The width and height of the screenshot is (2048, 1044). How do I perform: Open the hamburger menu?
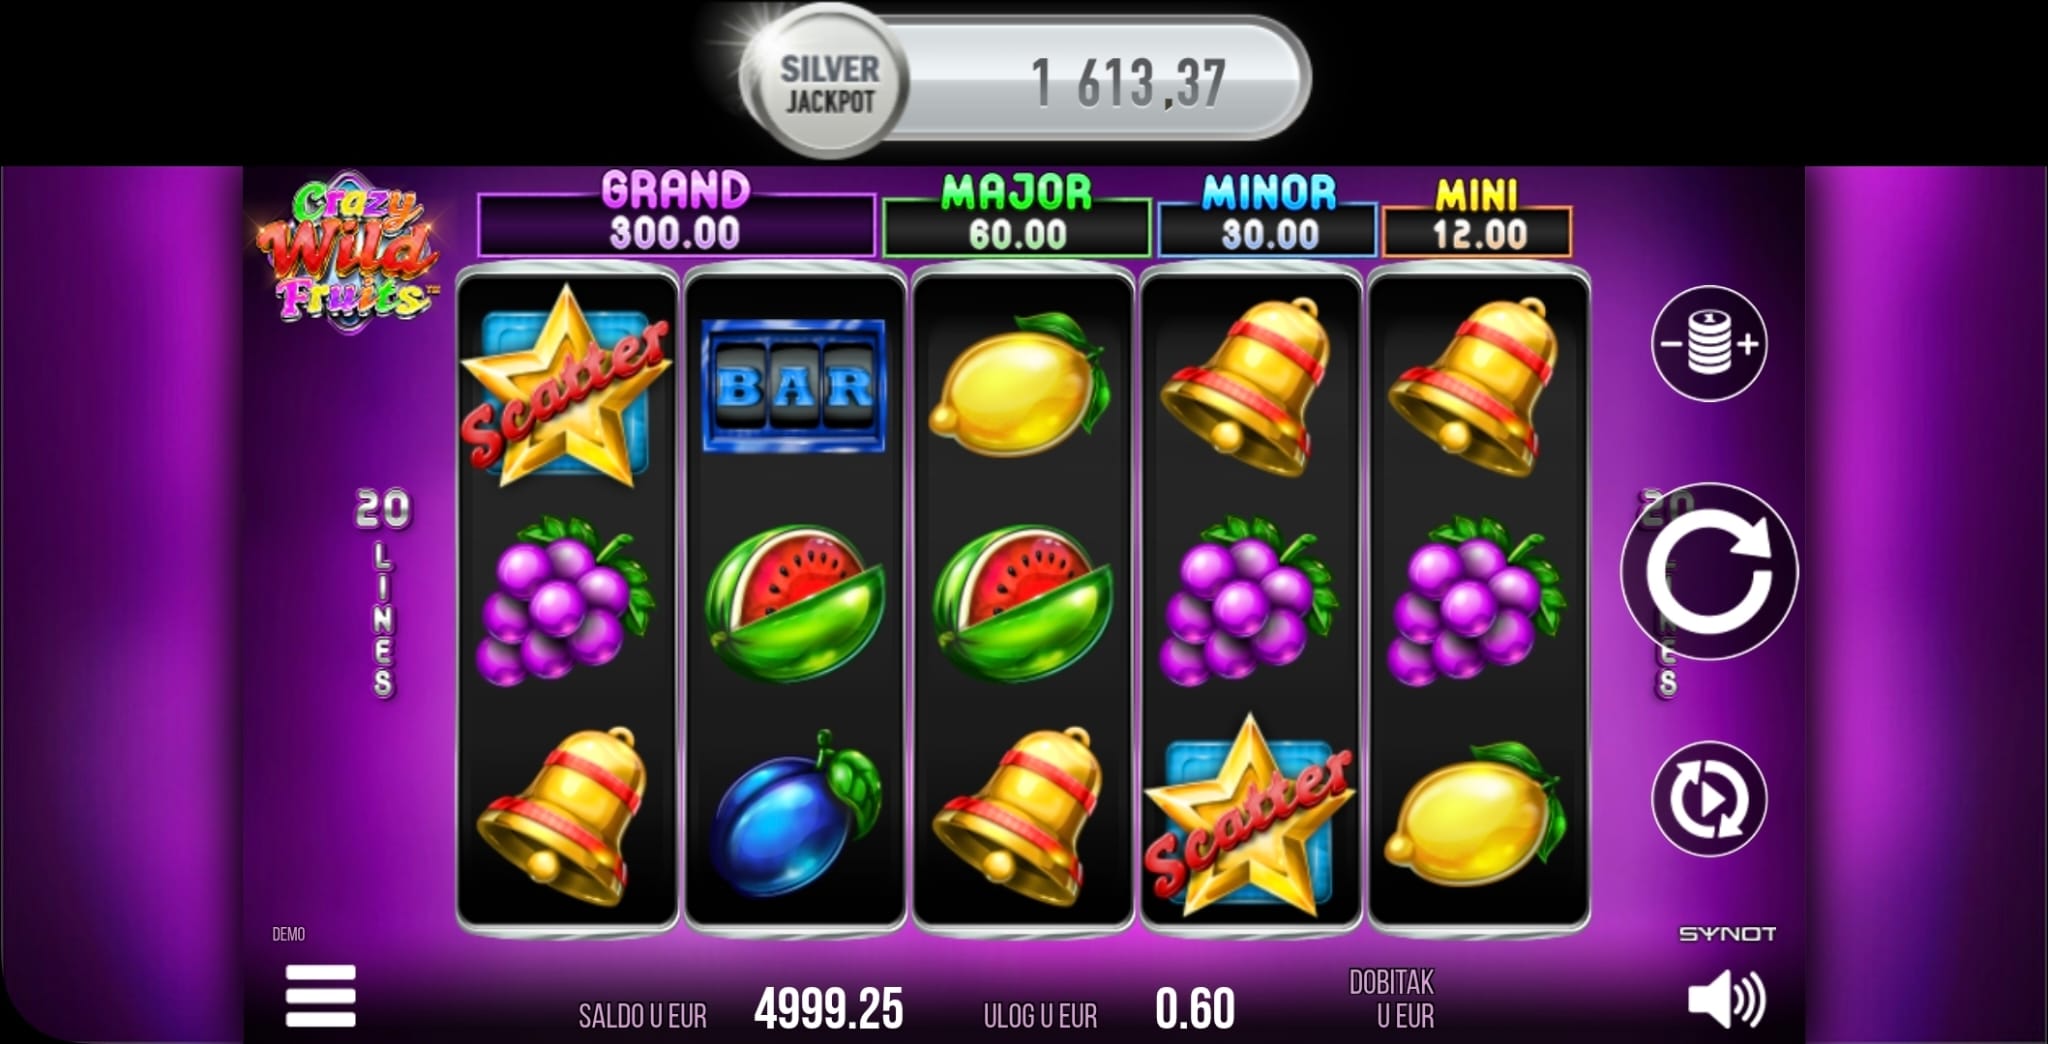pos(320,996)
